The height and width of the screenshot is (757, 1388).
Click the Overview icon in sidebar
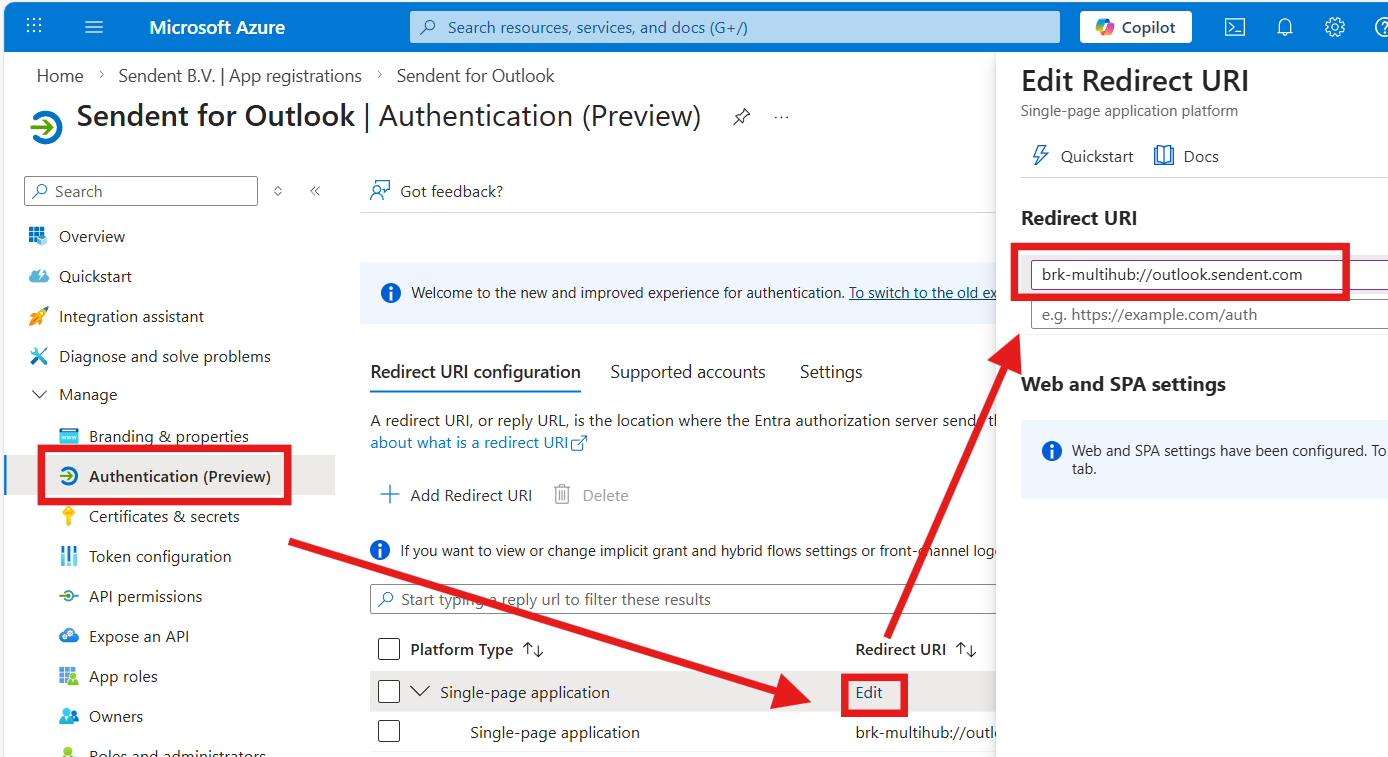(39, 236)
